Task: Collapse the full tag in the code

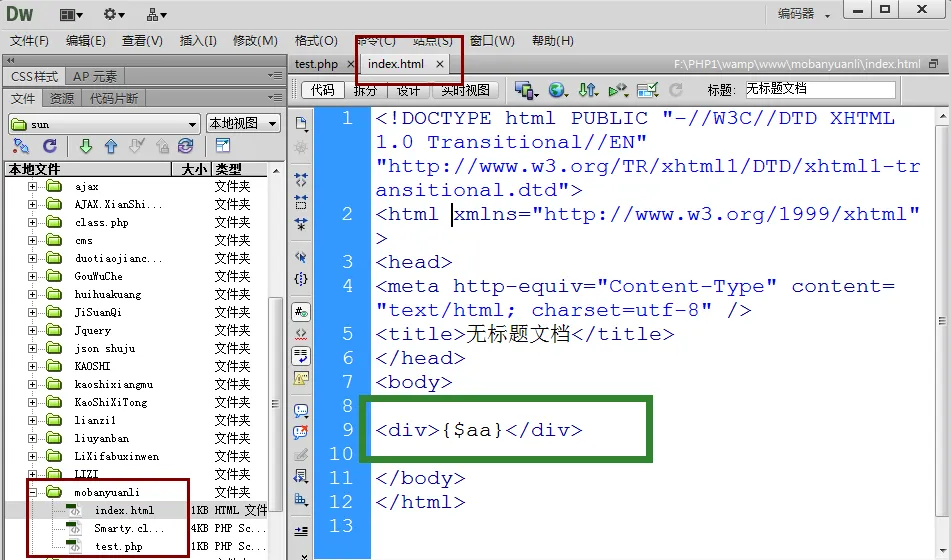Action: point(301,180)
